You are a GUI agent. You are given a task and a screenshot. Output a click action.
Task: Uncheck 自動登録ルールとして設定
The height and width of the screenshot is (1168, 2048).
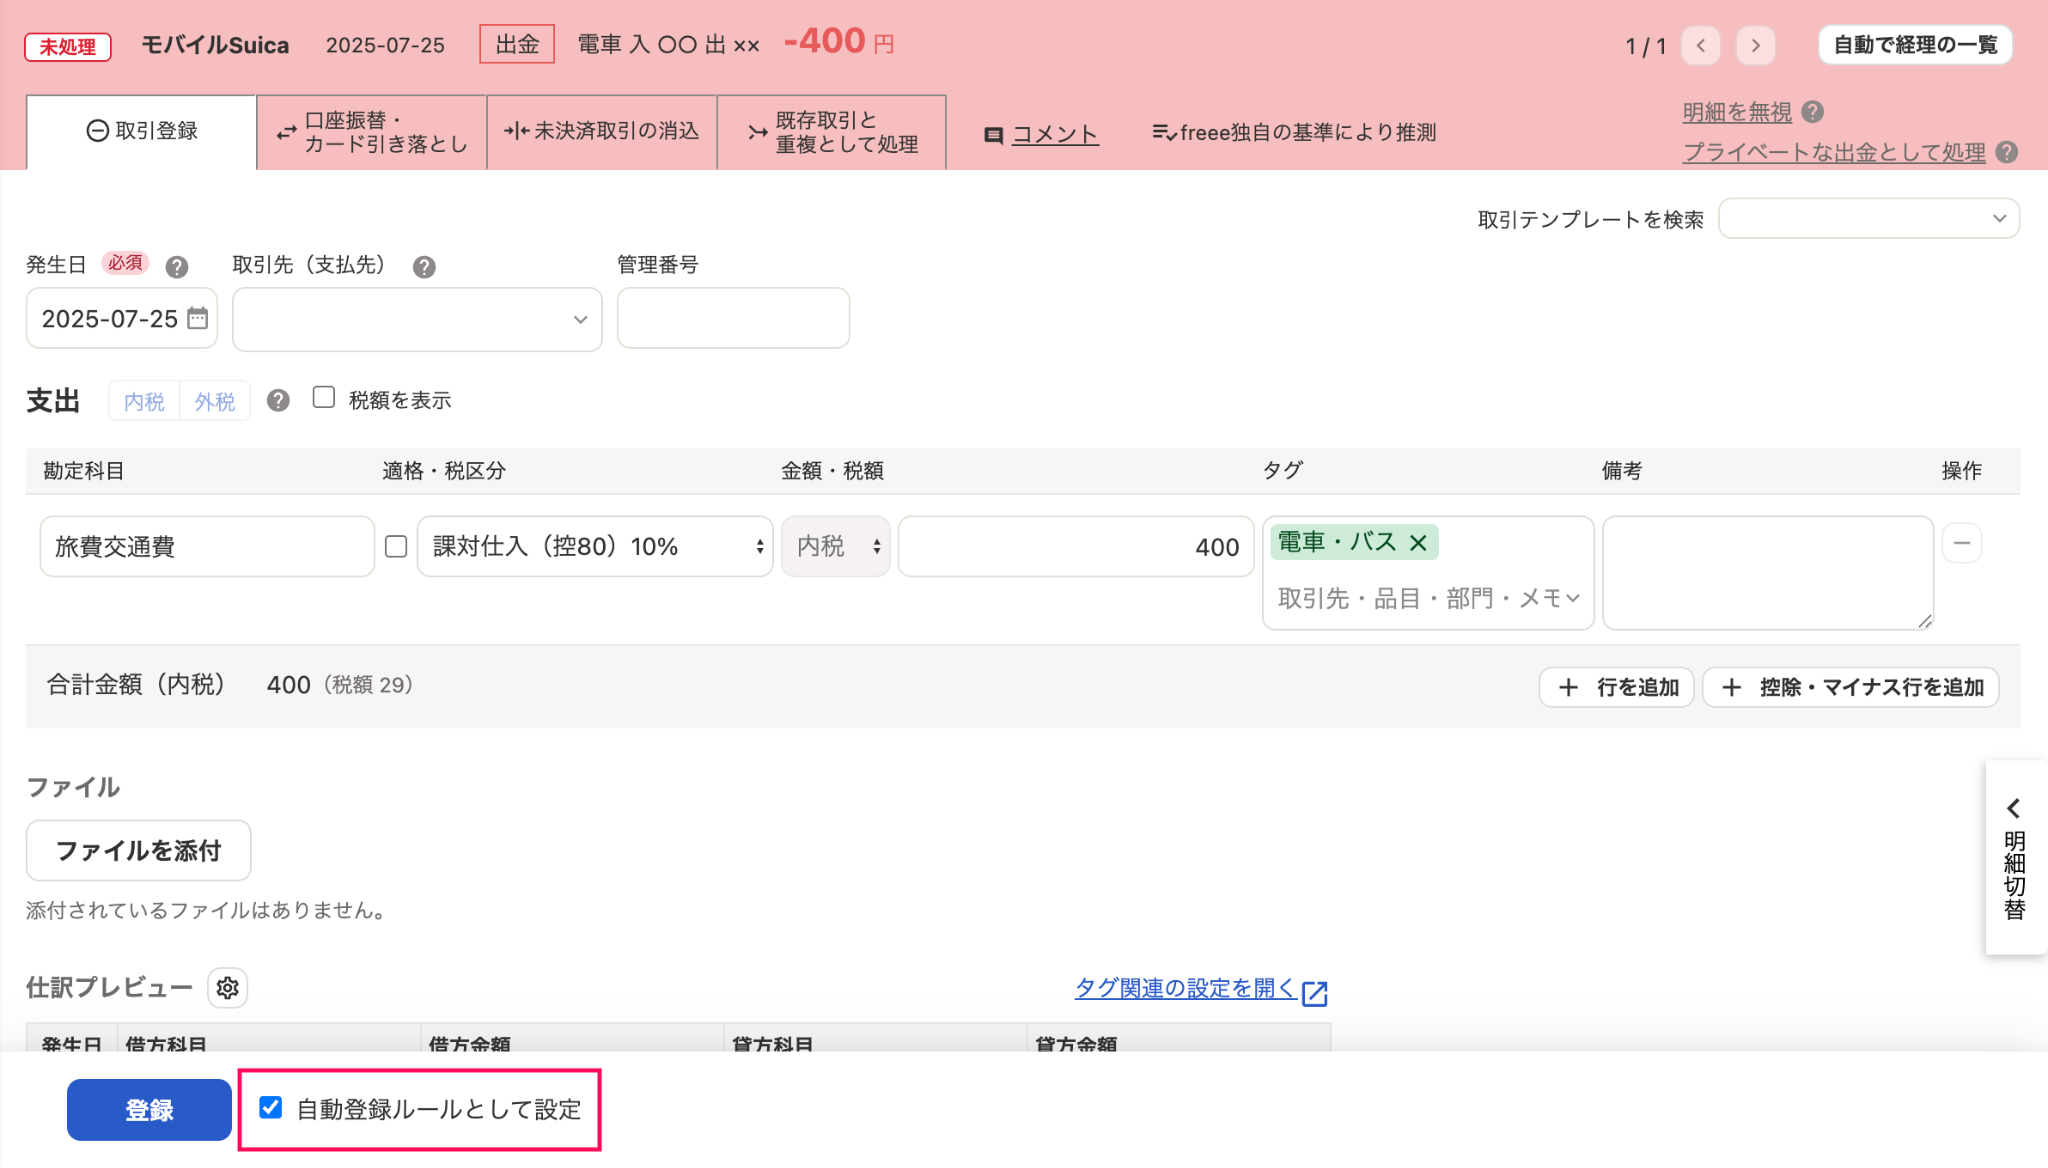click(270, 1107)
